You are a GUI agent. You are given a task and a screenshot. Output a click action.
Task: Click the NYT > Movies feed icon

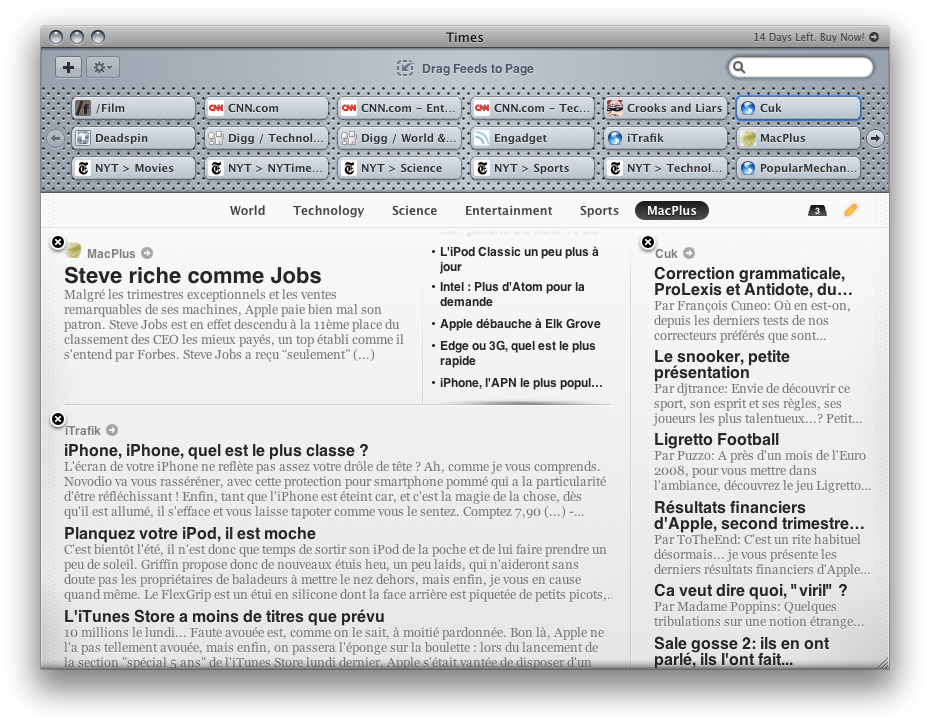coord(83,168)
